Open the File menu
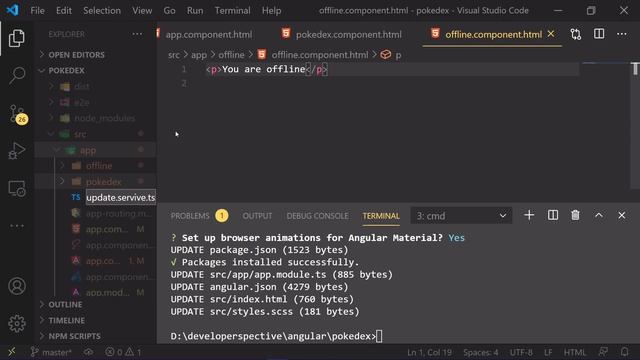 coord(38,11)
